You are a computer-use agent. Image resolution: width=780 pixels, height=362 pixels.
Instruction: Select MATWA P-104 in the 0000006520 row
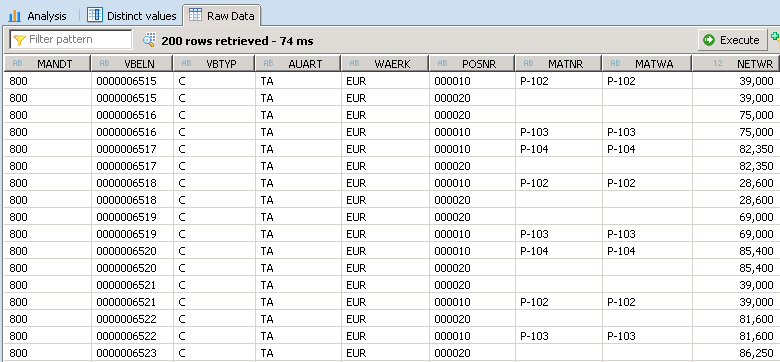tap(647, 251)
